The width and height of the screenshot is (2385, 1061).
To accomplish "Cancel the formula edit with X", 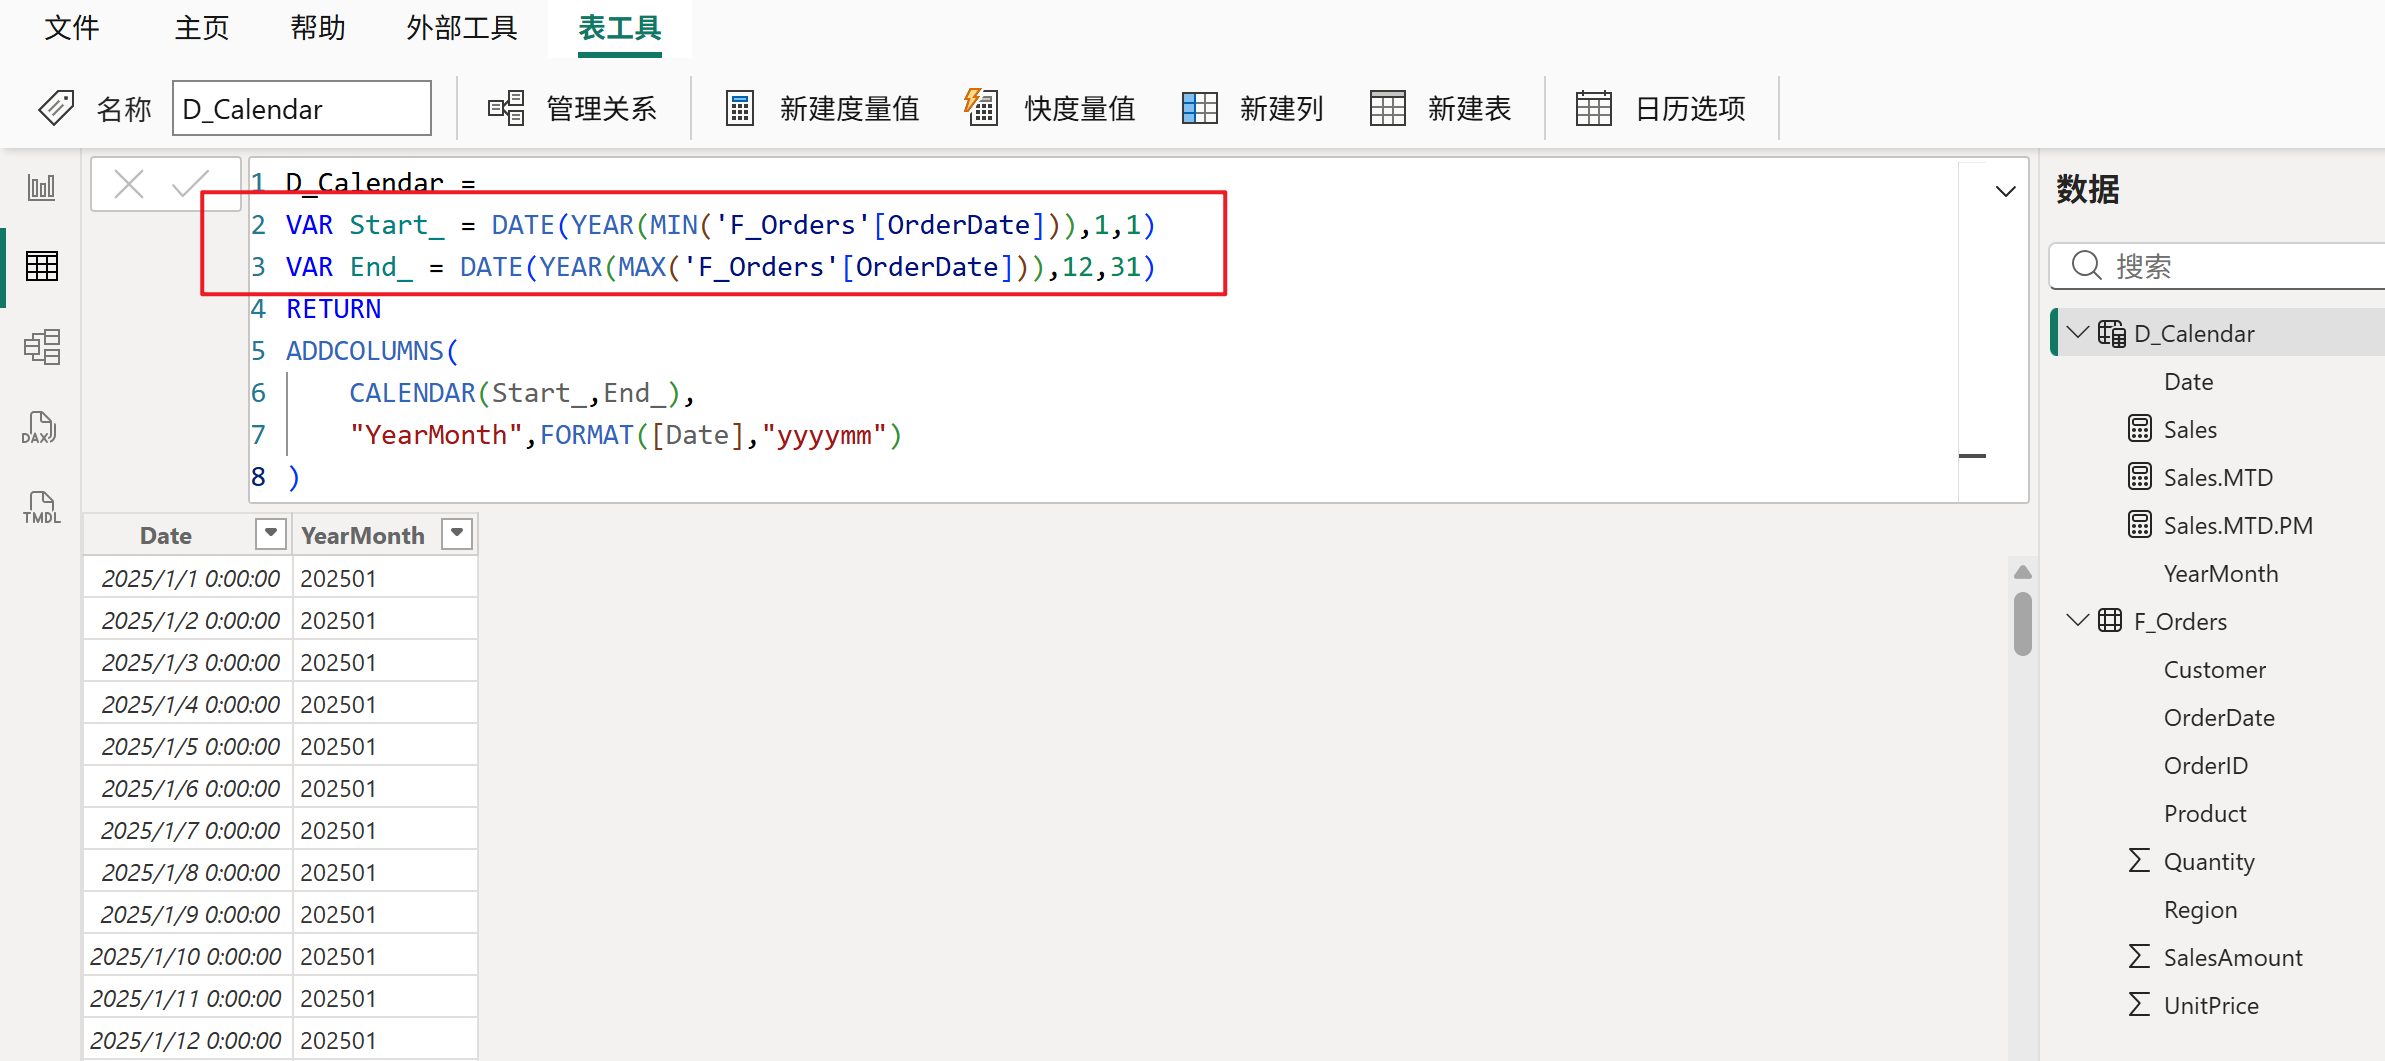I will click(129, 184).
